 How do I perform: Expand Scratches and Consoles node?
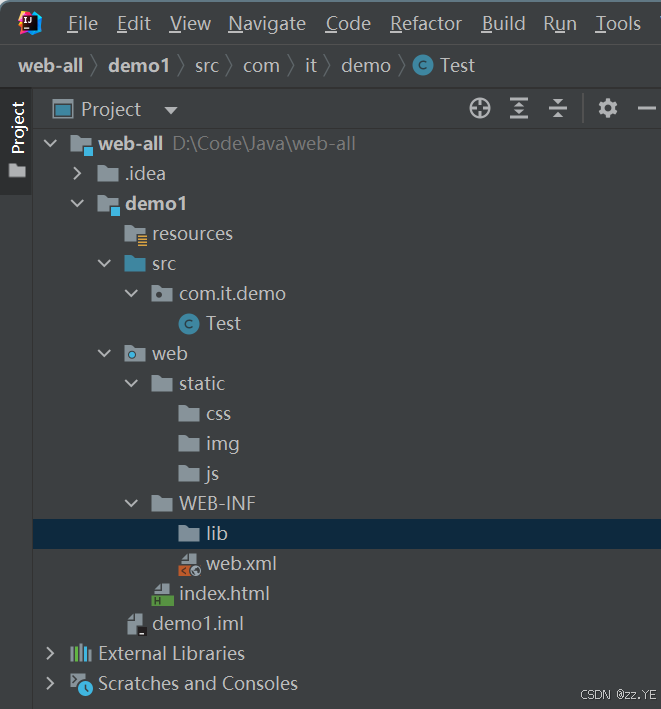pos(50,683)
